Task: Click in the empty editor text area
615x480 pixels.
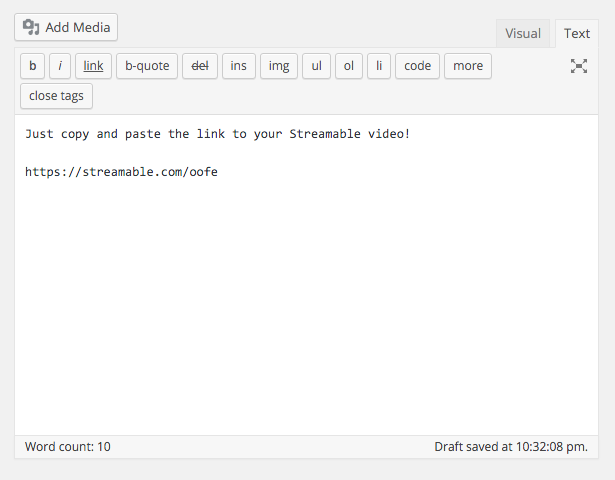Action: coord(306,306)
